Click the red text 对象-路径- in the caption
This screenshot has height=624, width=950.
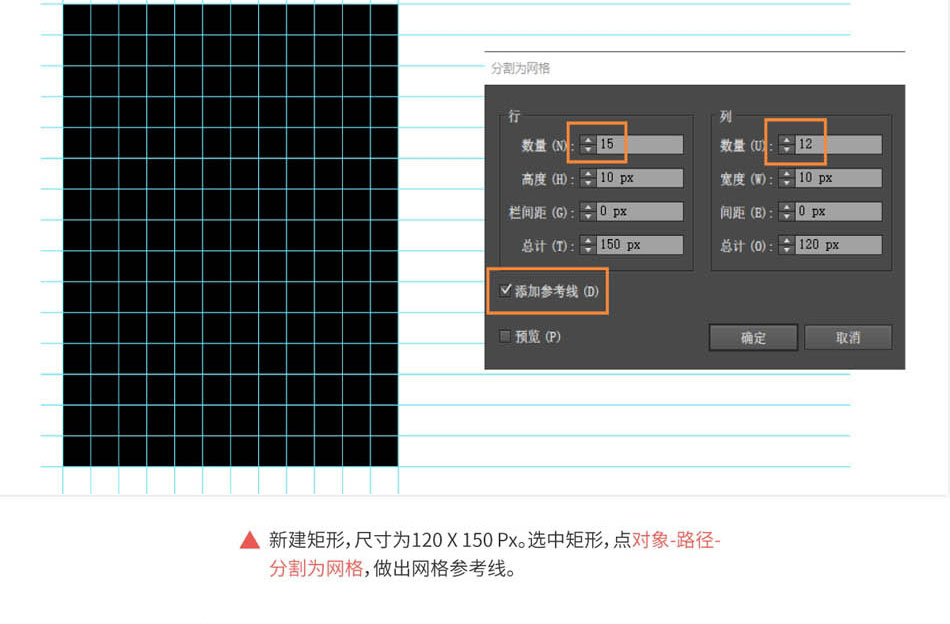[676, 540]
